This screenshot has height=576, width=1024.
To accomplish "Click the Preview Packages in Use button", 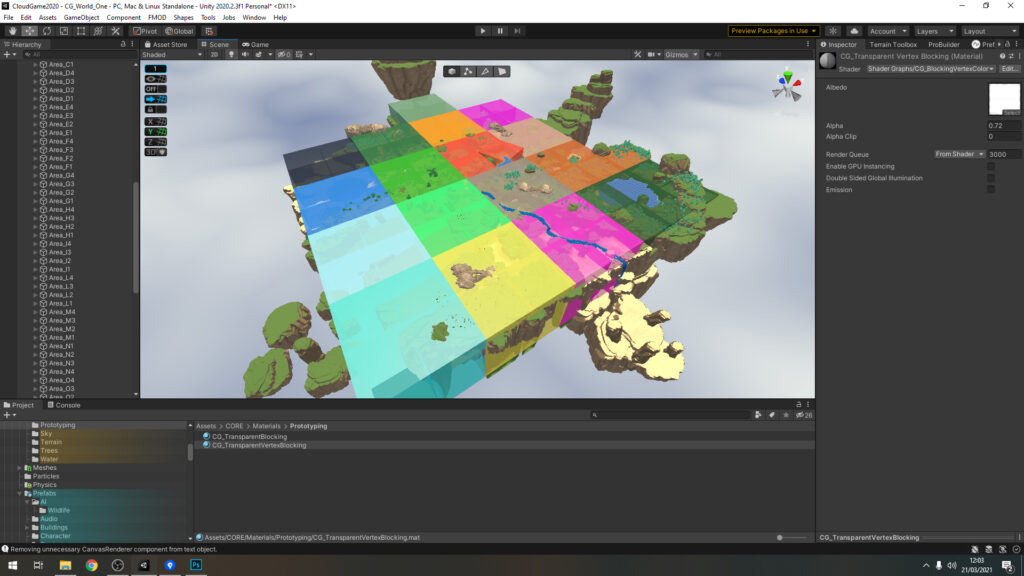I will (773, 31).
